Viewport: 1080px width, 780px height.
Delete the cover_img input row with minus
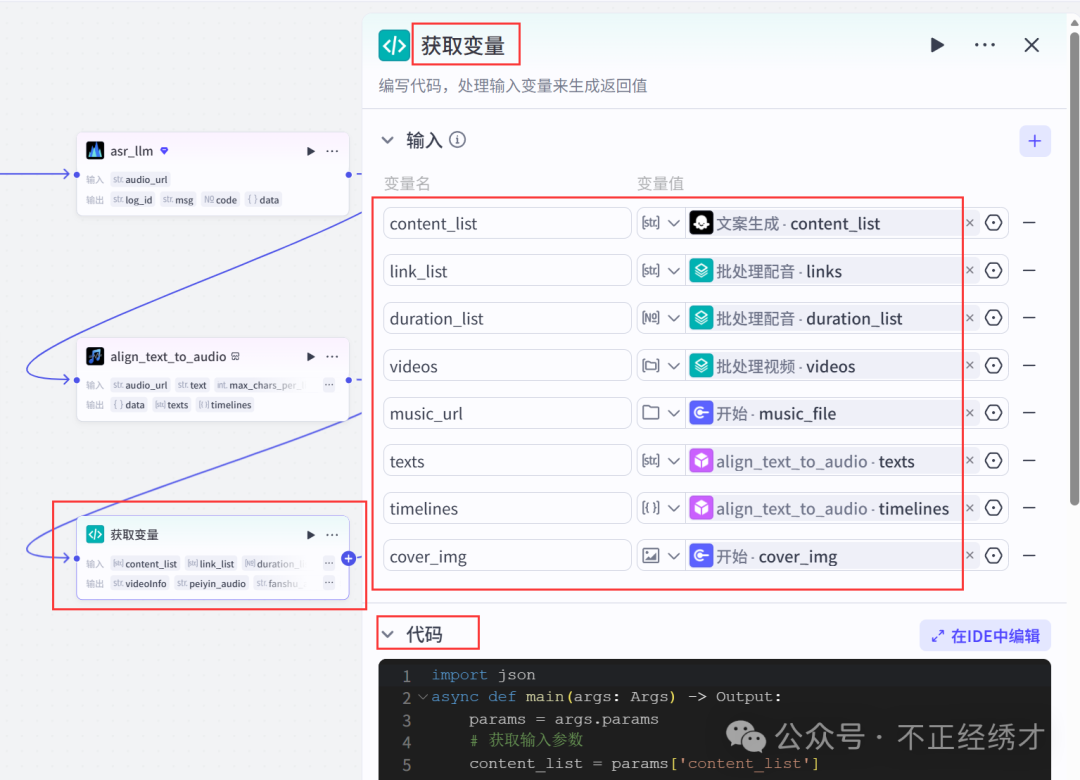pyautogui.click(x=1029, y=556)
